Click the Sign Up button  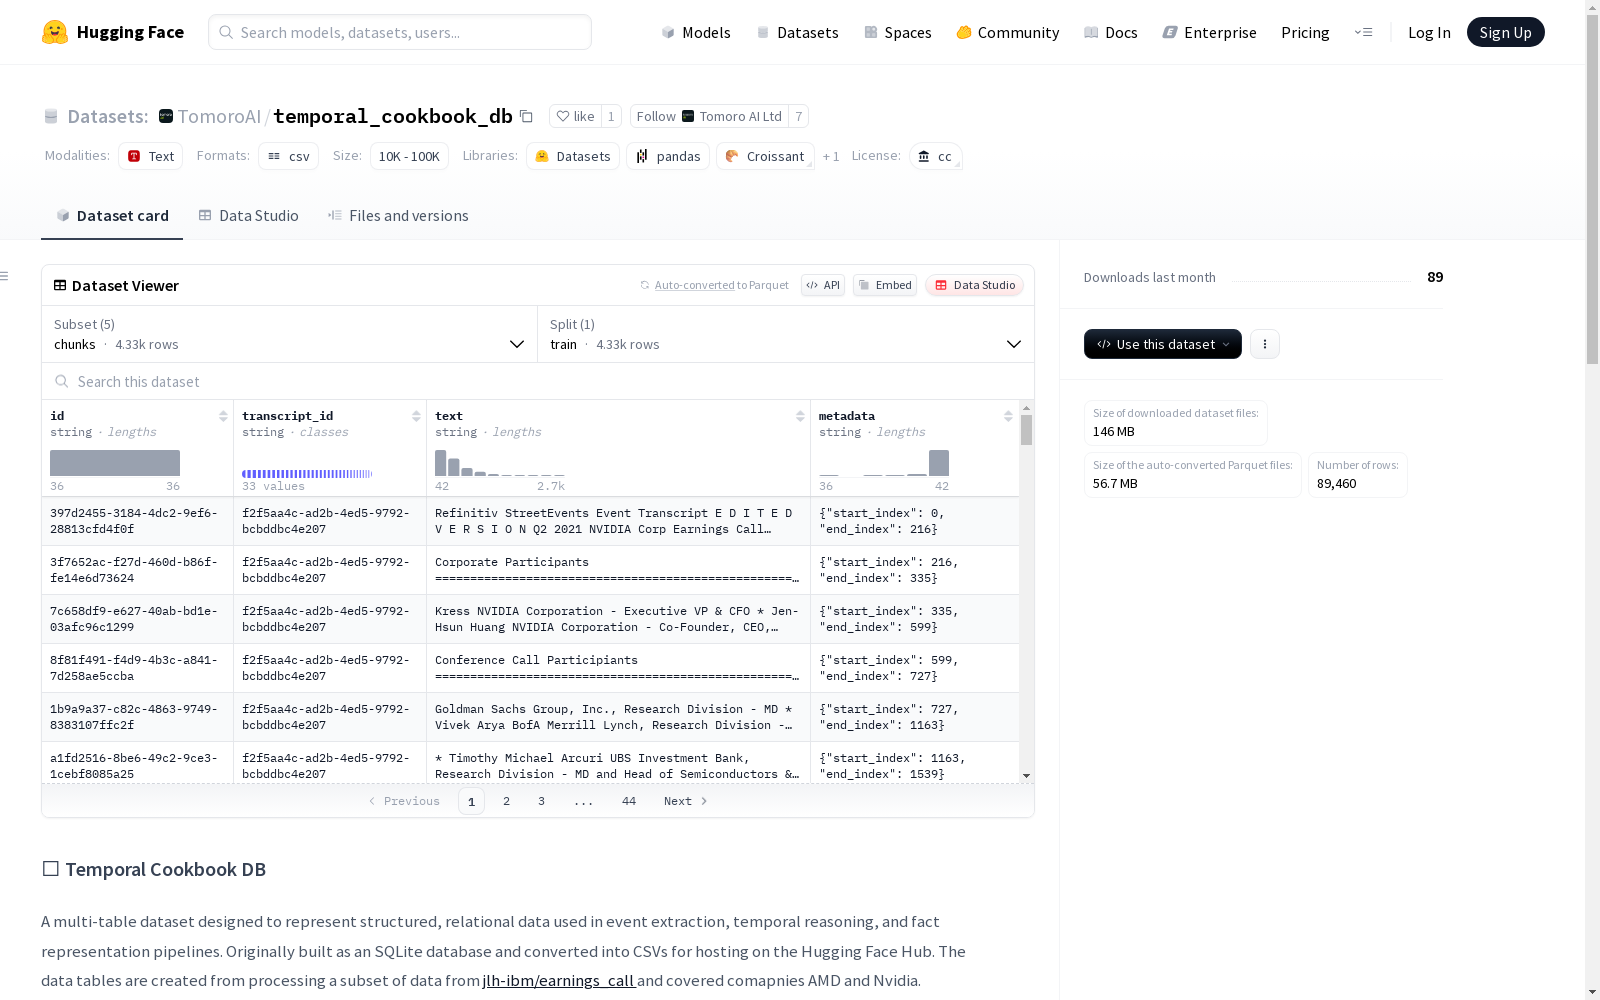coord(1505,32)
